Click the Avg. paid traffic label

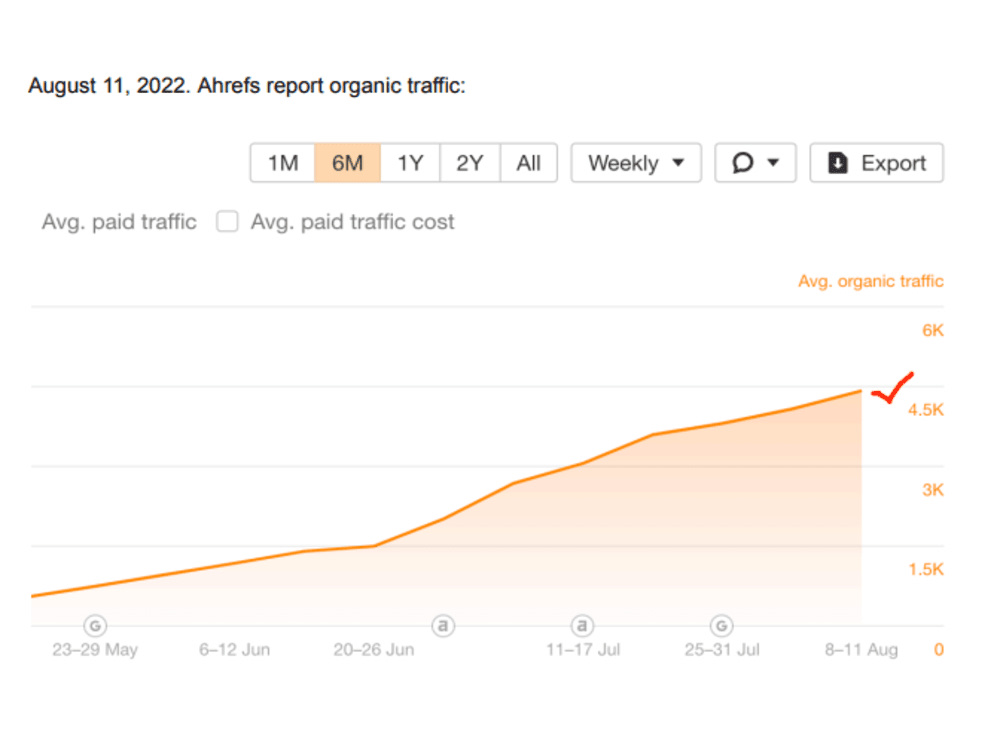pos(119,222)
